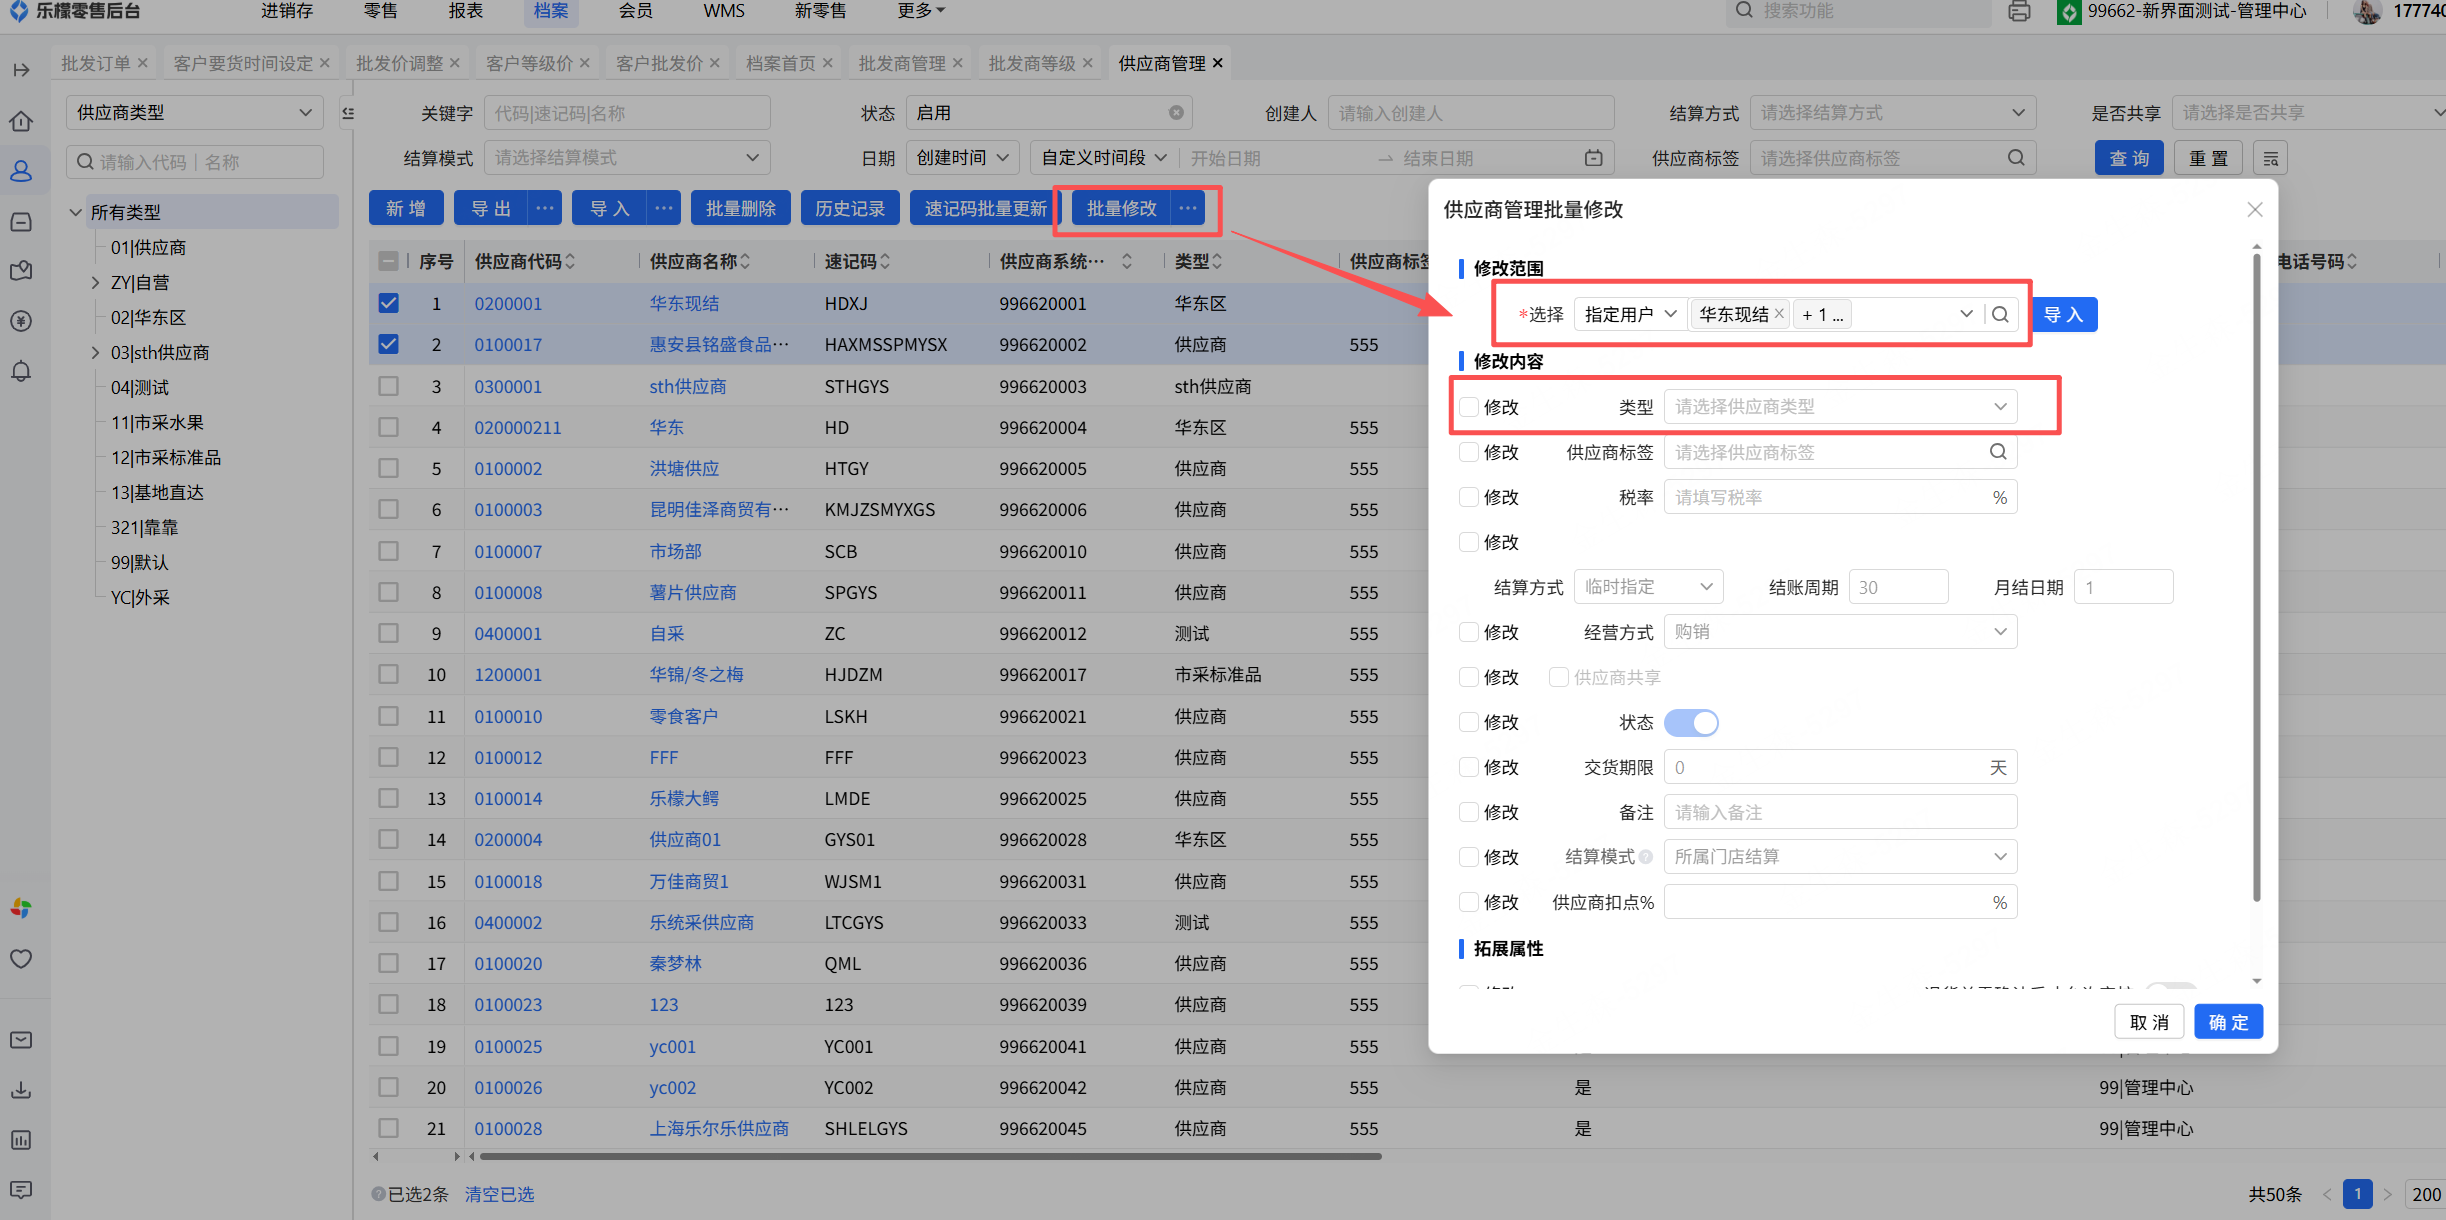
Task: Click the magnifier icon next to 导入 in dialog
Action: pos(2000,315)
